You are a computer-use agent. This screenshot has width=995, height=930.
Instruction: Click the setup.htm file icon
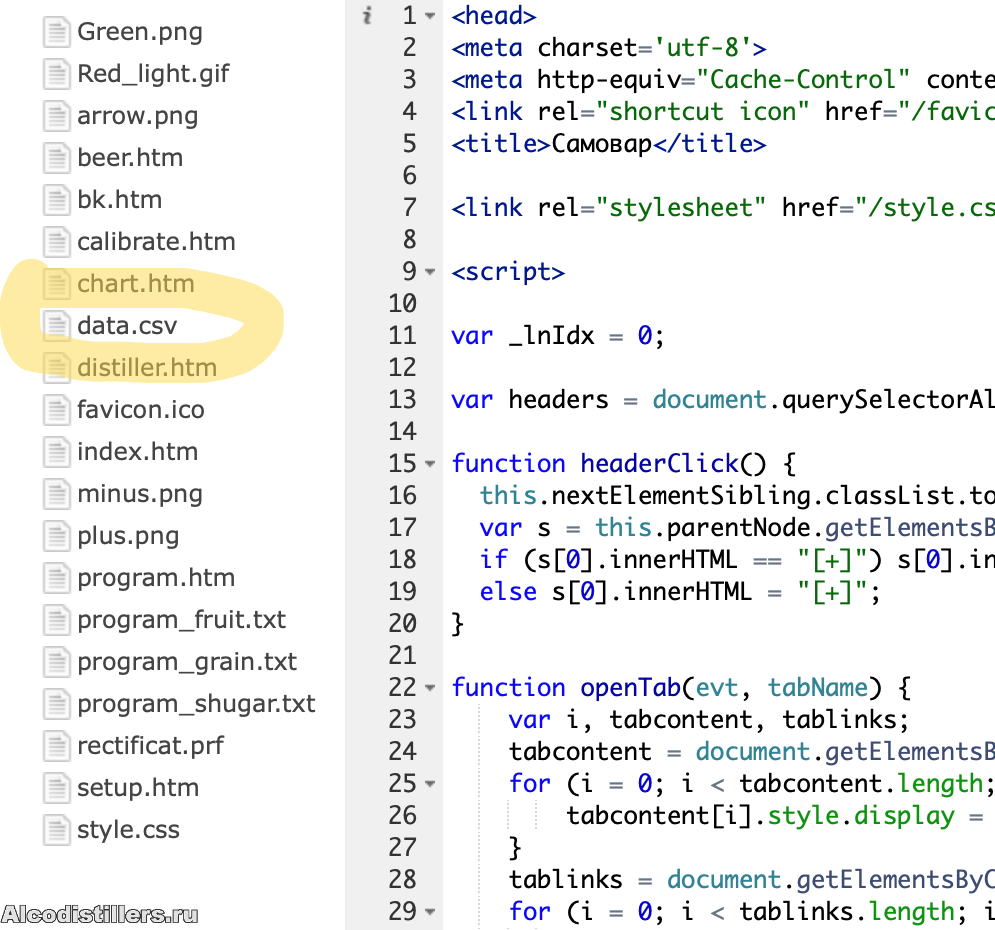[x=56, y=788]
